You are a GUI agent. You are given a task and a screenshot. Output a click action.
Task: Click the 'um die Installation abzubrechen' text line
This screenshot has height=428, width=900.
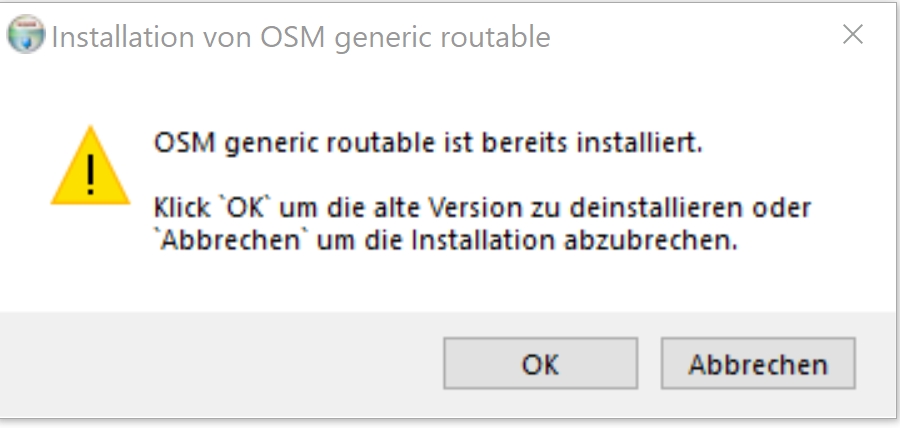tap(445, 241)
